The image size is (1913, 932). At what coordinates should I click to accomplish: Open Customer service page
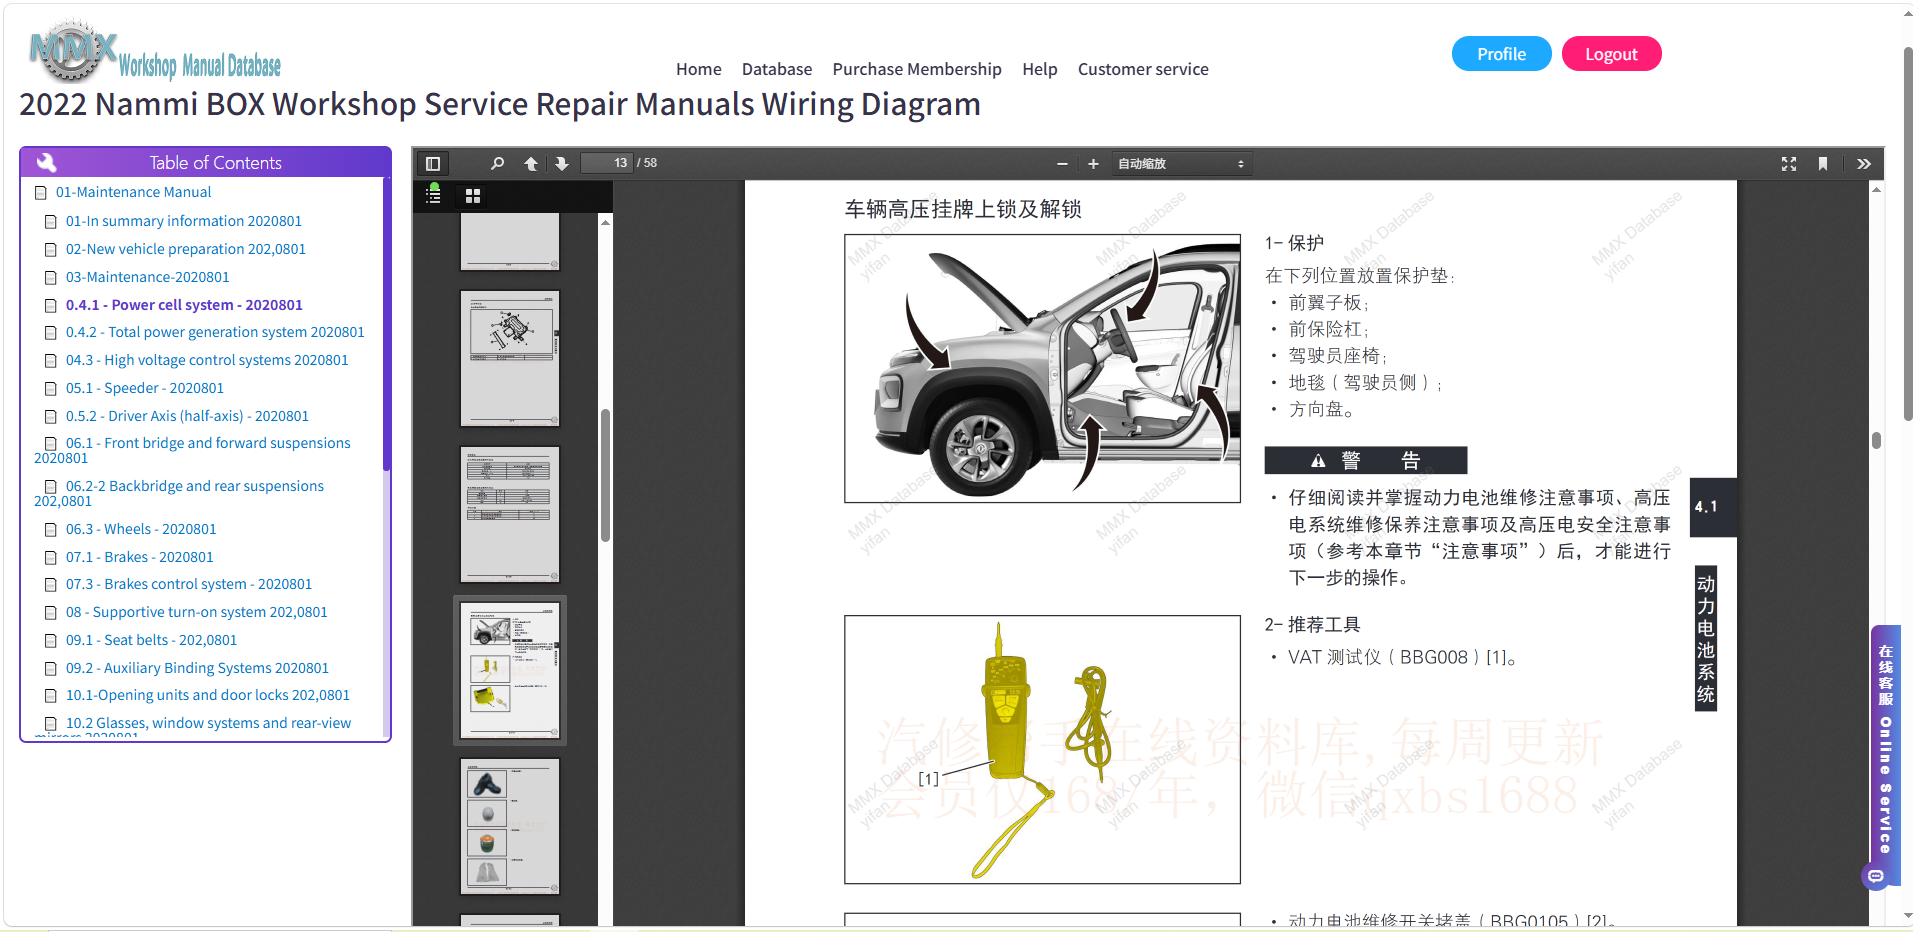[x=1143, y=69]
